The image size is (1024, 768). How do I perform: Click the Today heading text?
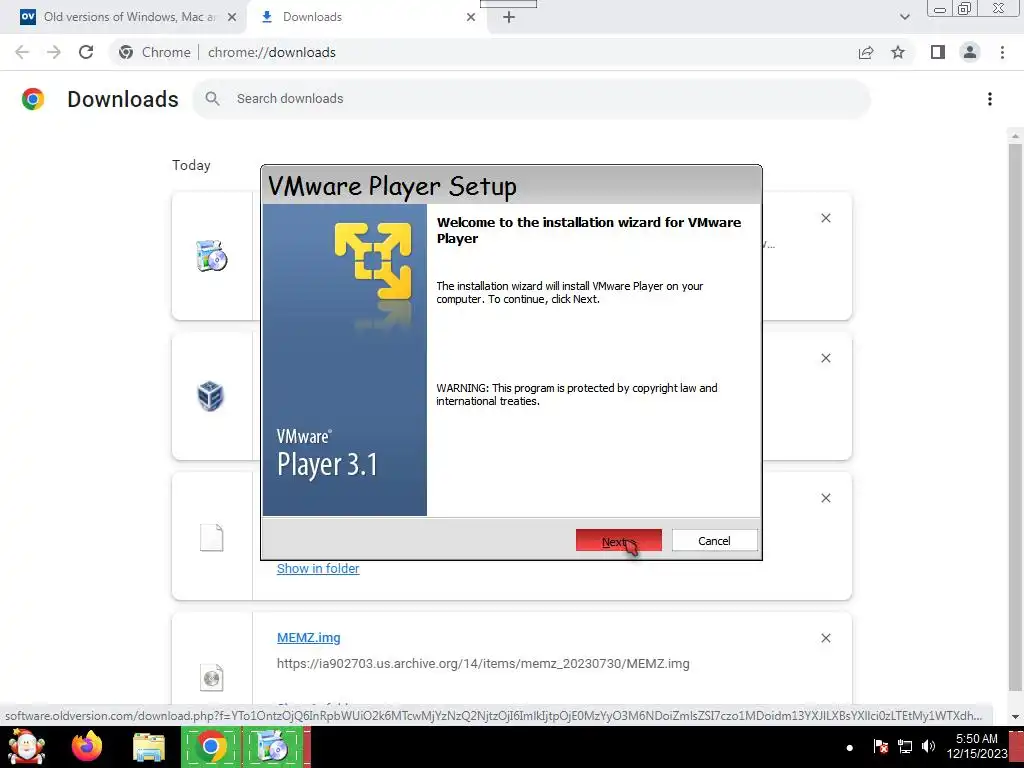point(191,165)
